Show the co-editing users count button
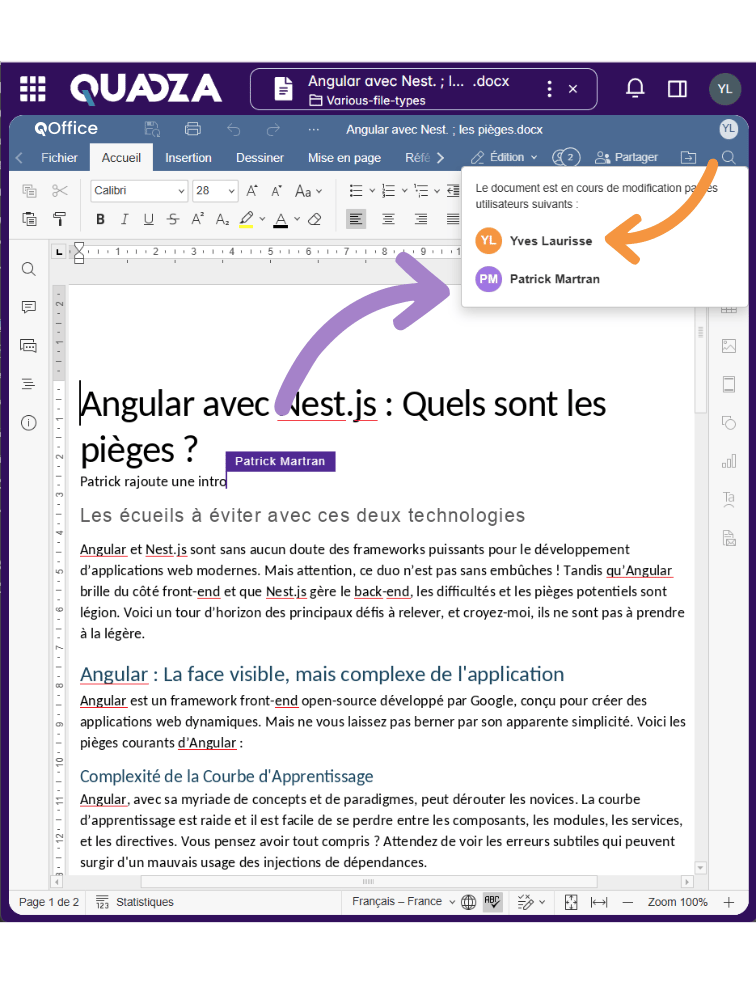The height and width of the screenshot is (983, 756). coord(565,157)
